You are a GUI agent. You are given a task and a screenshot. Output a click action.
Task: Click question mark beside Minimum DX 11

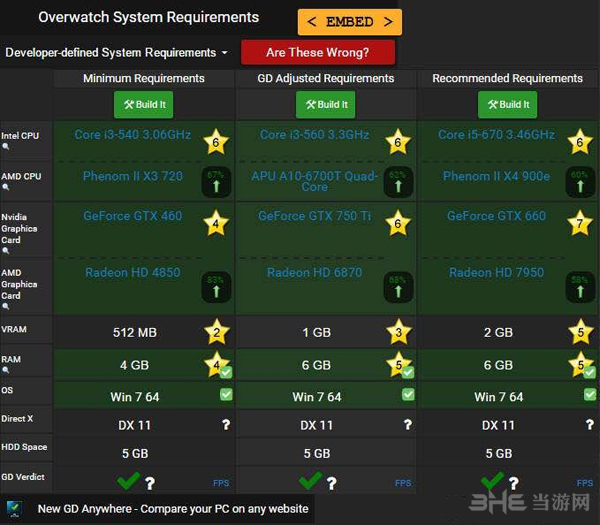click(226, 424)
